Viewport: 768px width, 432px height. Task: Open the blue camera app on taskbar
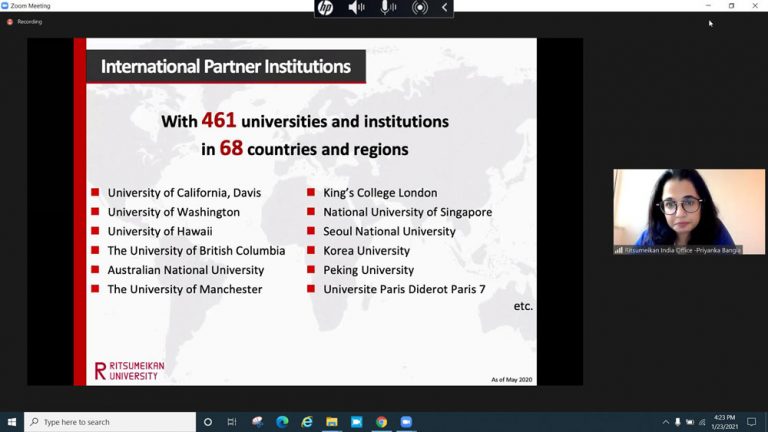(357, 422)
